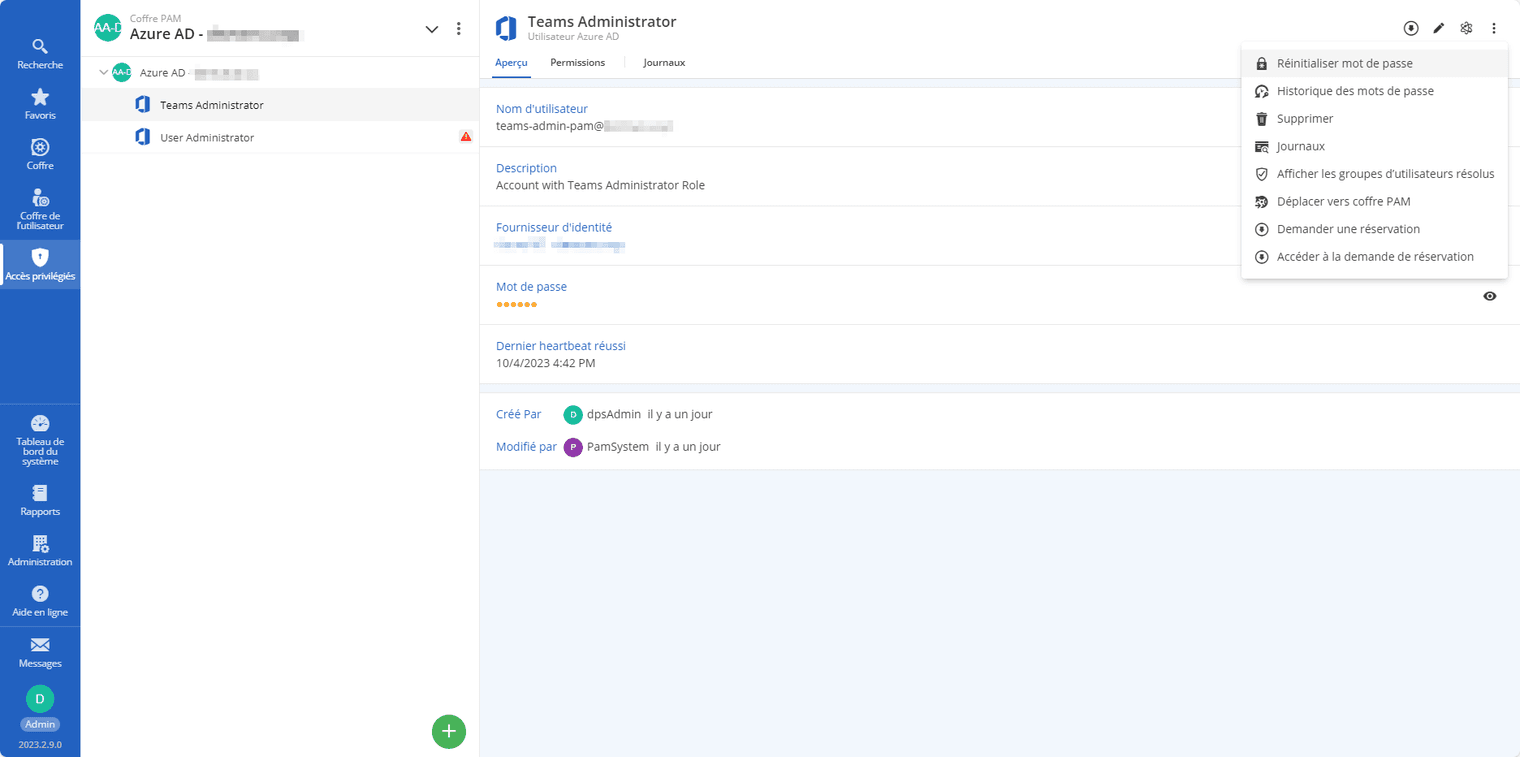Open Rapports in the sidebar

pos(40,500)
